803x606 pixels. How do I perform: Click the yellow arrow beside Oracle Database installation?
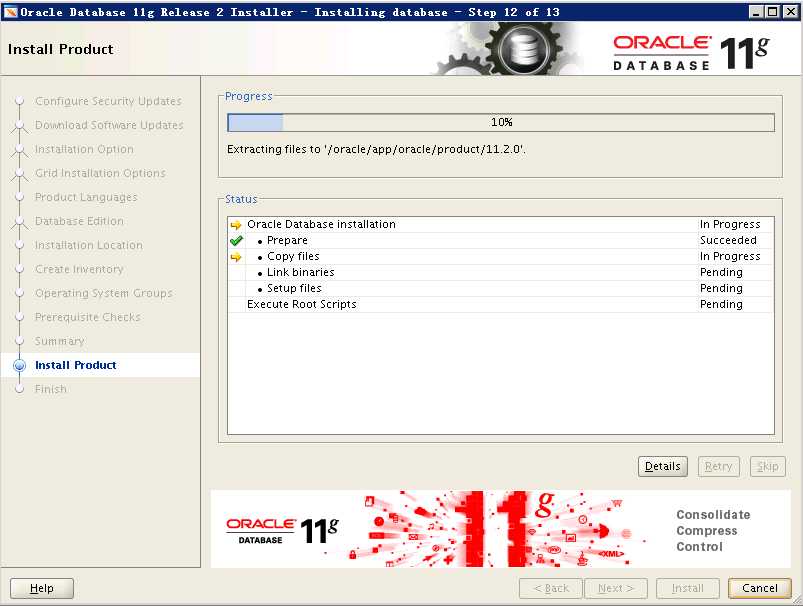[236, 225]
